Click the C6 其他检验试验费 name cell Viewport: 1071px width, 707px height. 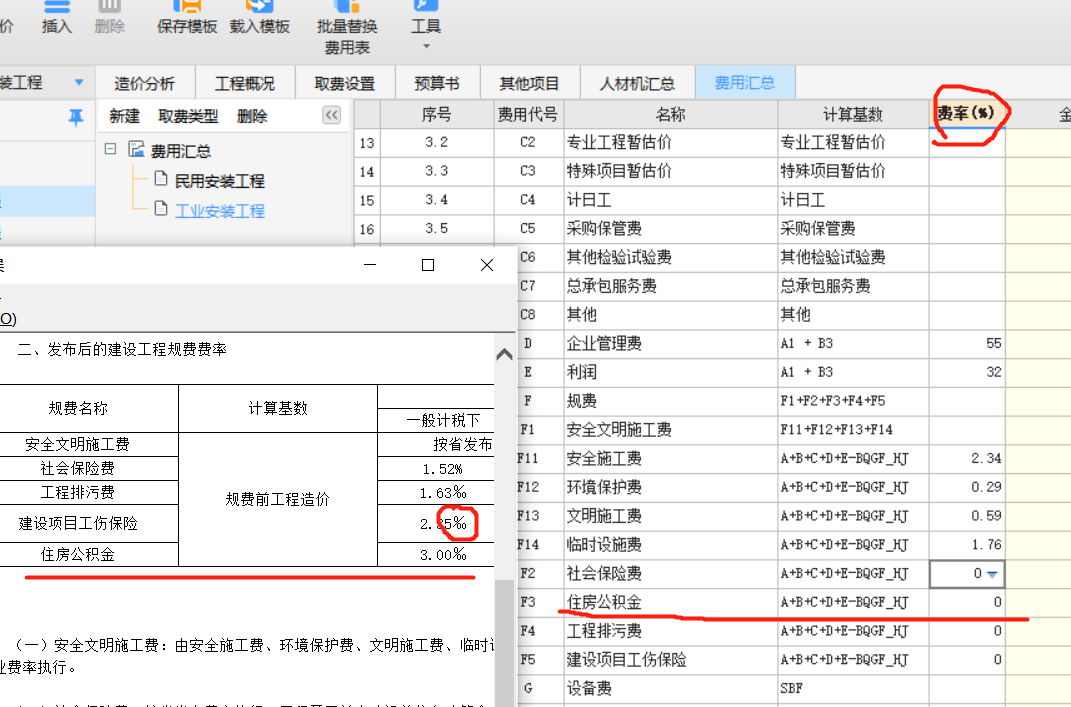pyautogui.click(x=670, y=258)
